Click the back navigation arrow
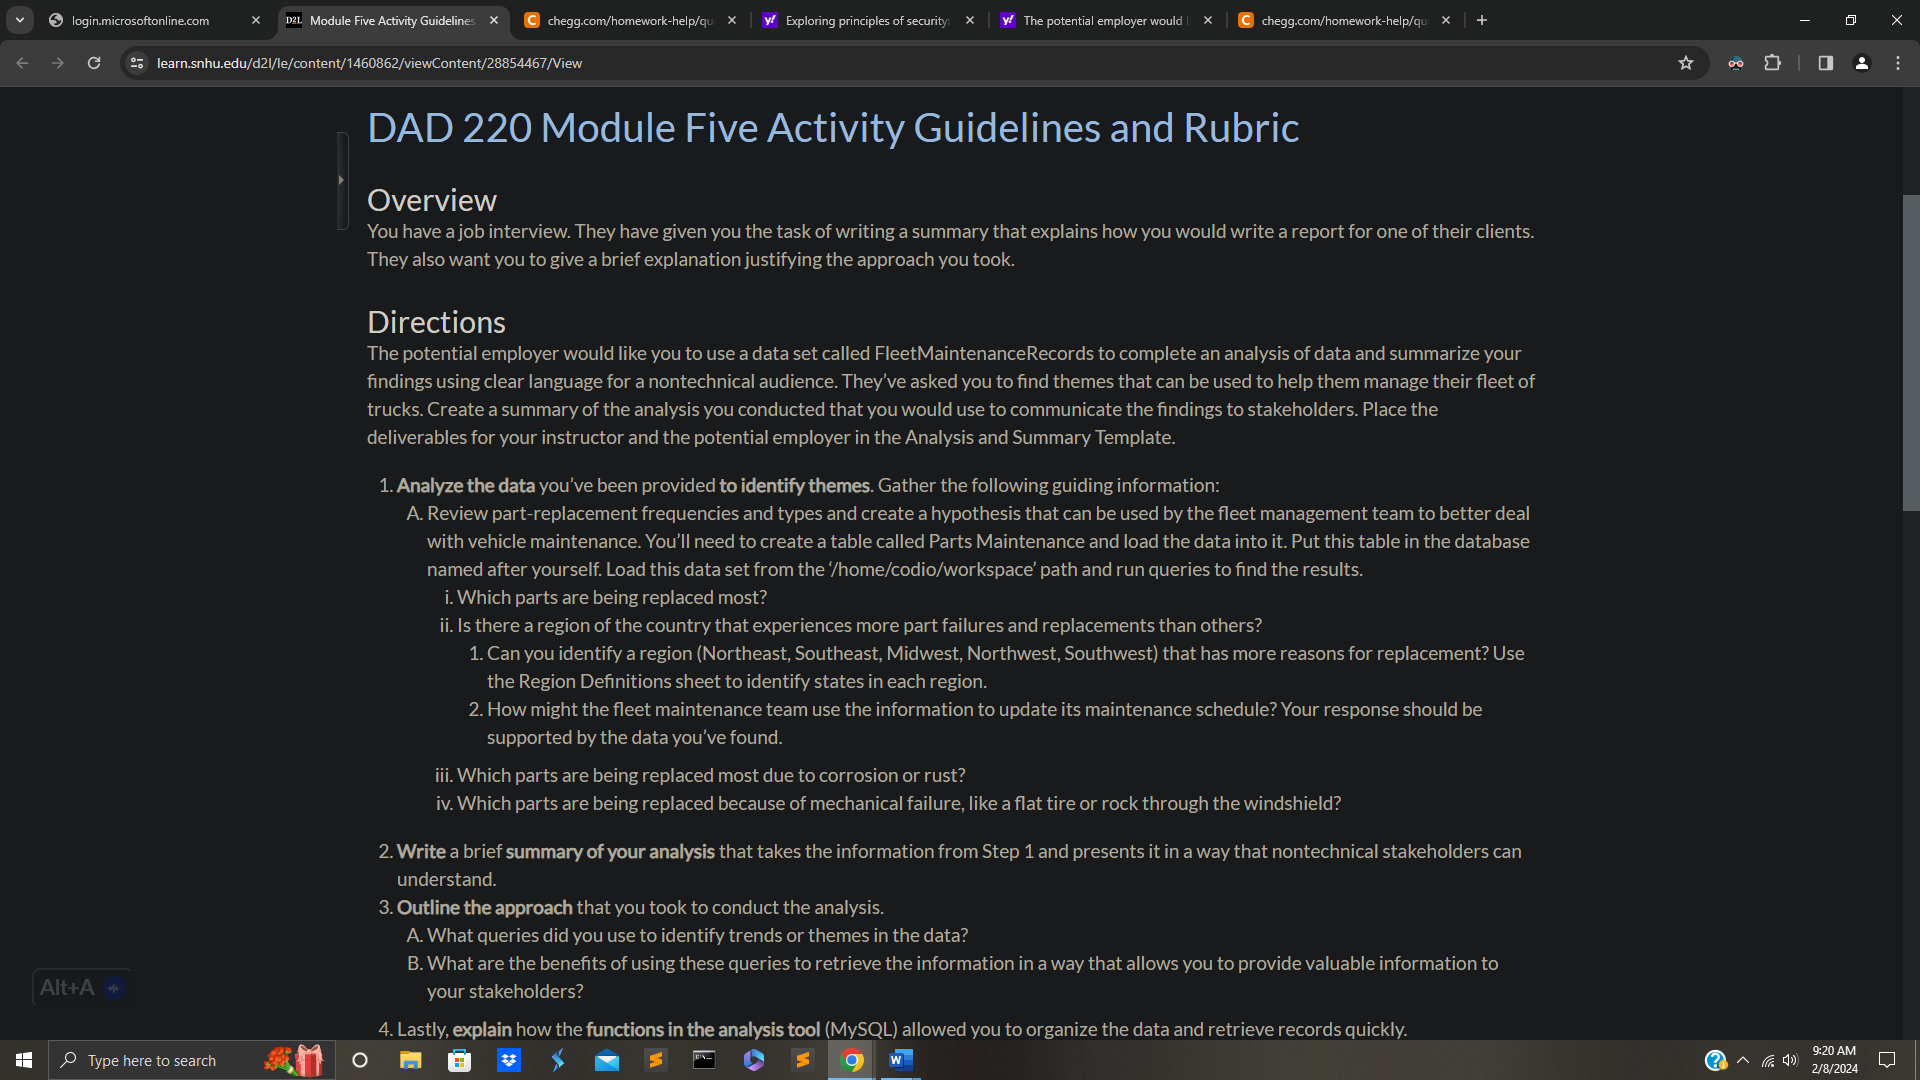The image size is (1920, 1080). pyautogui.click(x=22, y=62)
